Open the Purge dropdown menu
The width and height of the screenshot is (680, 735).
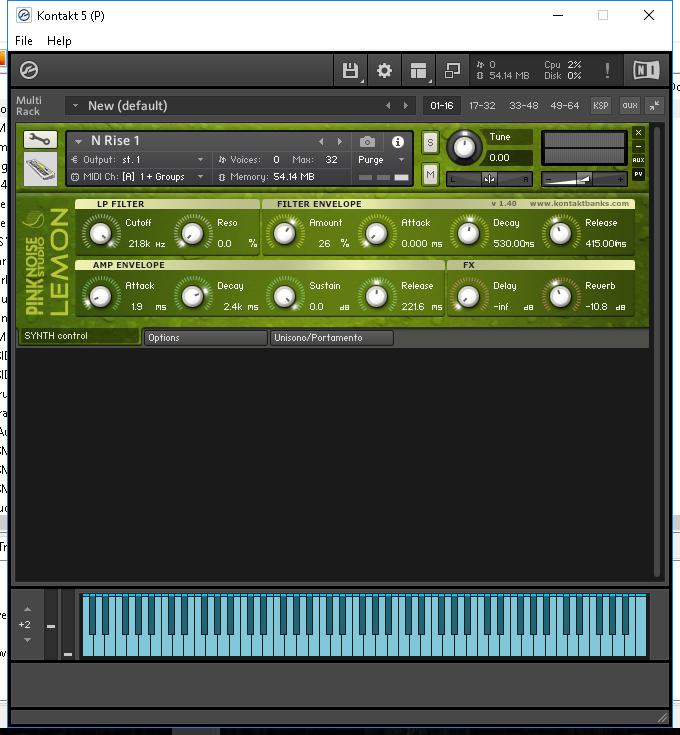point(382,160)
